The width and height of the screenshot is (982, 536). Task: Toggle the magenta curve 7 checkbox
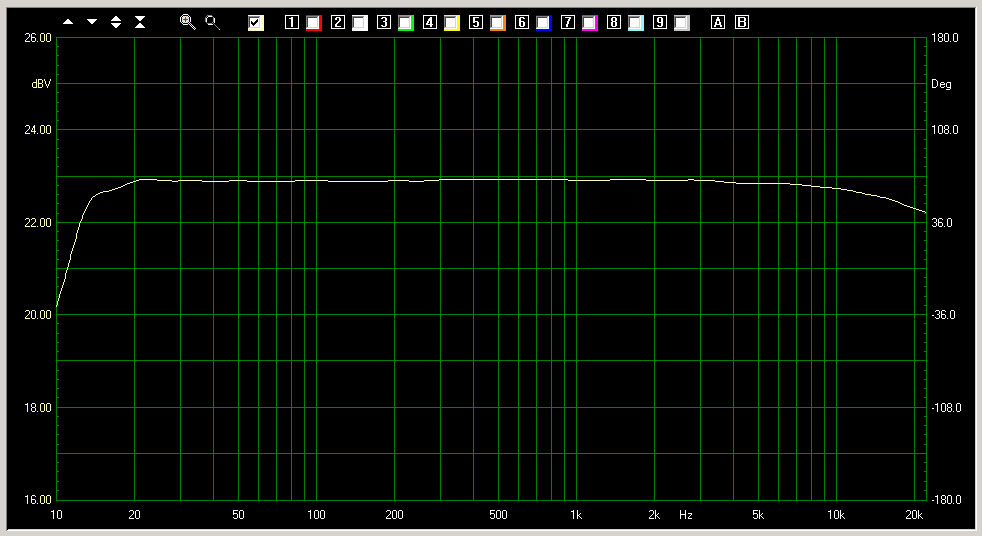tap(590, 23)
